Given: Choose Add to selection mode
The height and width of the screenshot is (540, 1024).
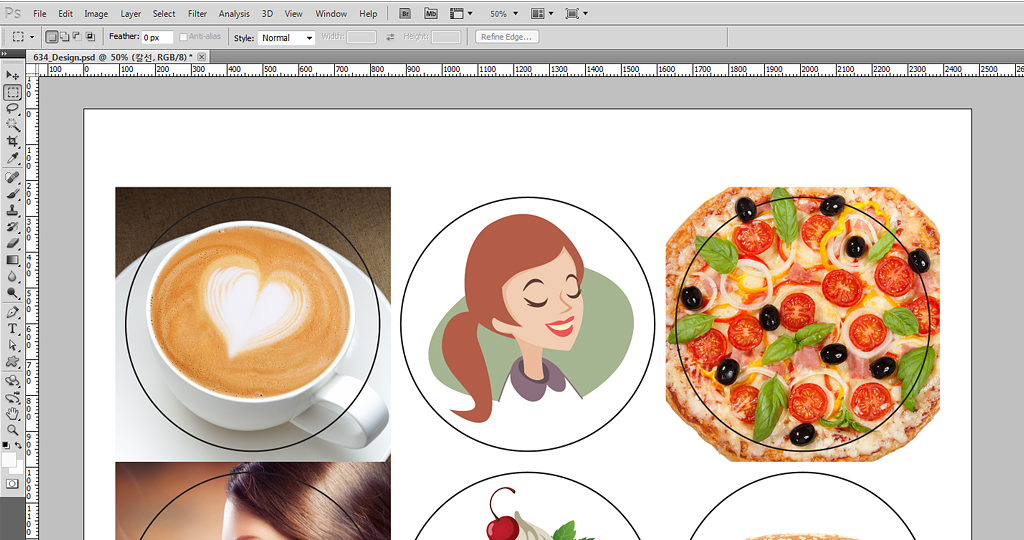Looking at the screenshot, I should click(64, 37).
